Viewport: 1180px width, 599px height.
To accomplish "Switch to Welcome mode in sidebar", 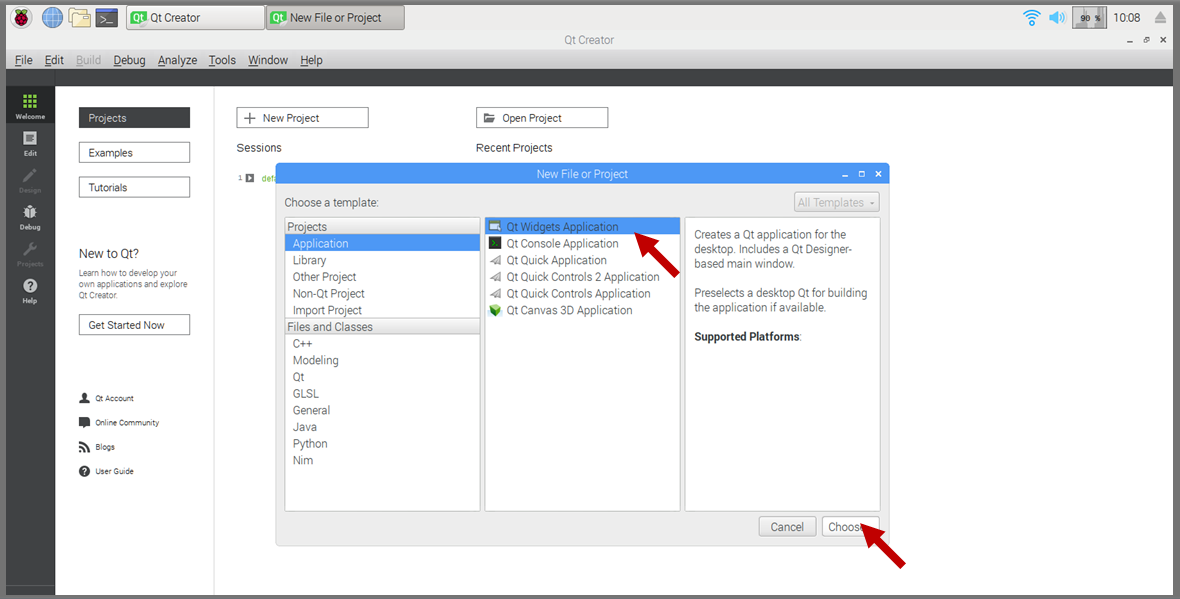I will click(30, 106).
